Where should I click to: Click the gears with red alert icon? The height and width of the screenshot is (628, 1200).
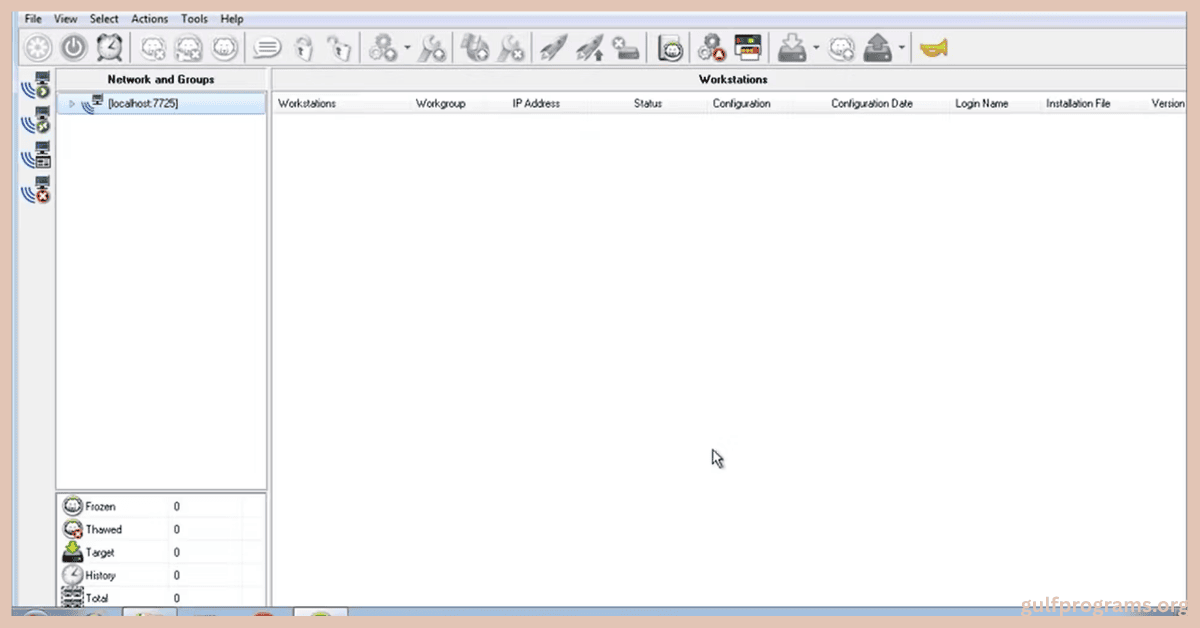711,48
